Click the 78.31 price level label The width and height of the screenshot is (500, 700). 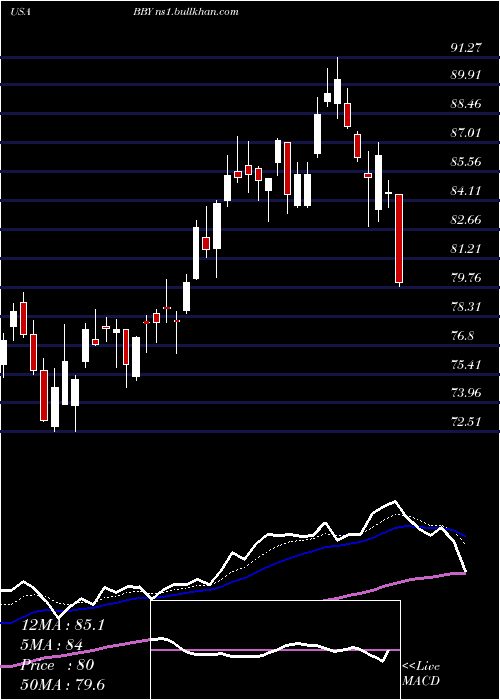click(467, 307)
